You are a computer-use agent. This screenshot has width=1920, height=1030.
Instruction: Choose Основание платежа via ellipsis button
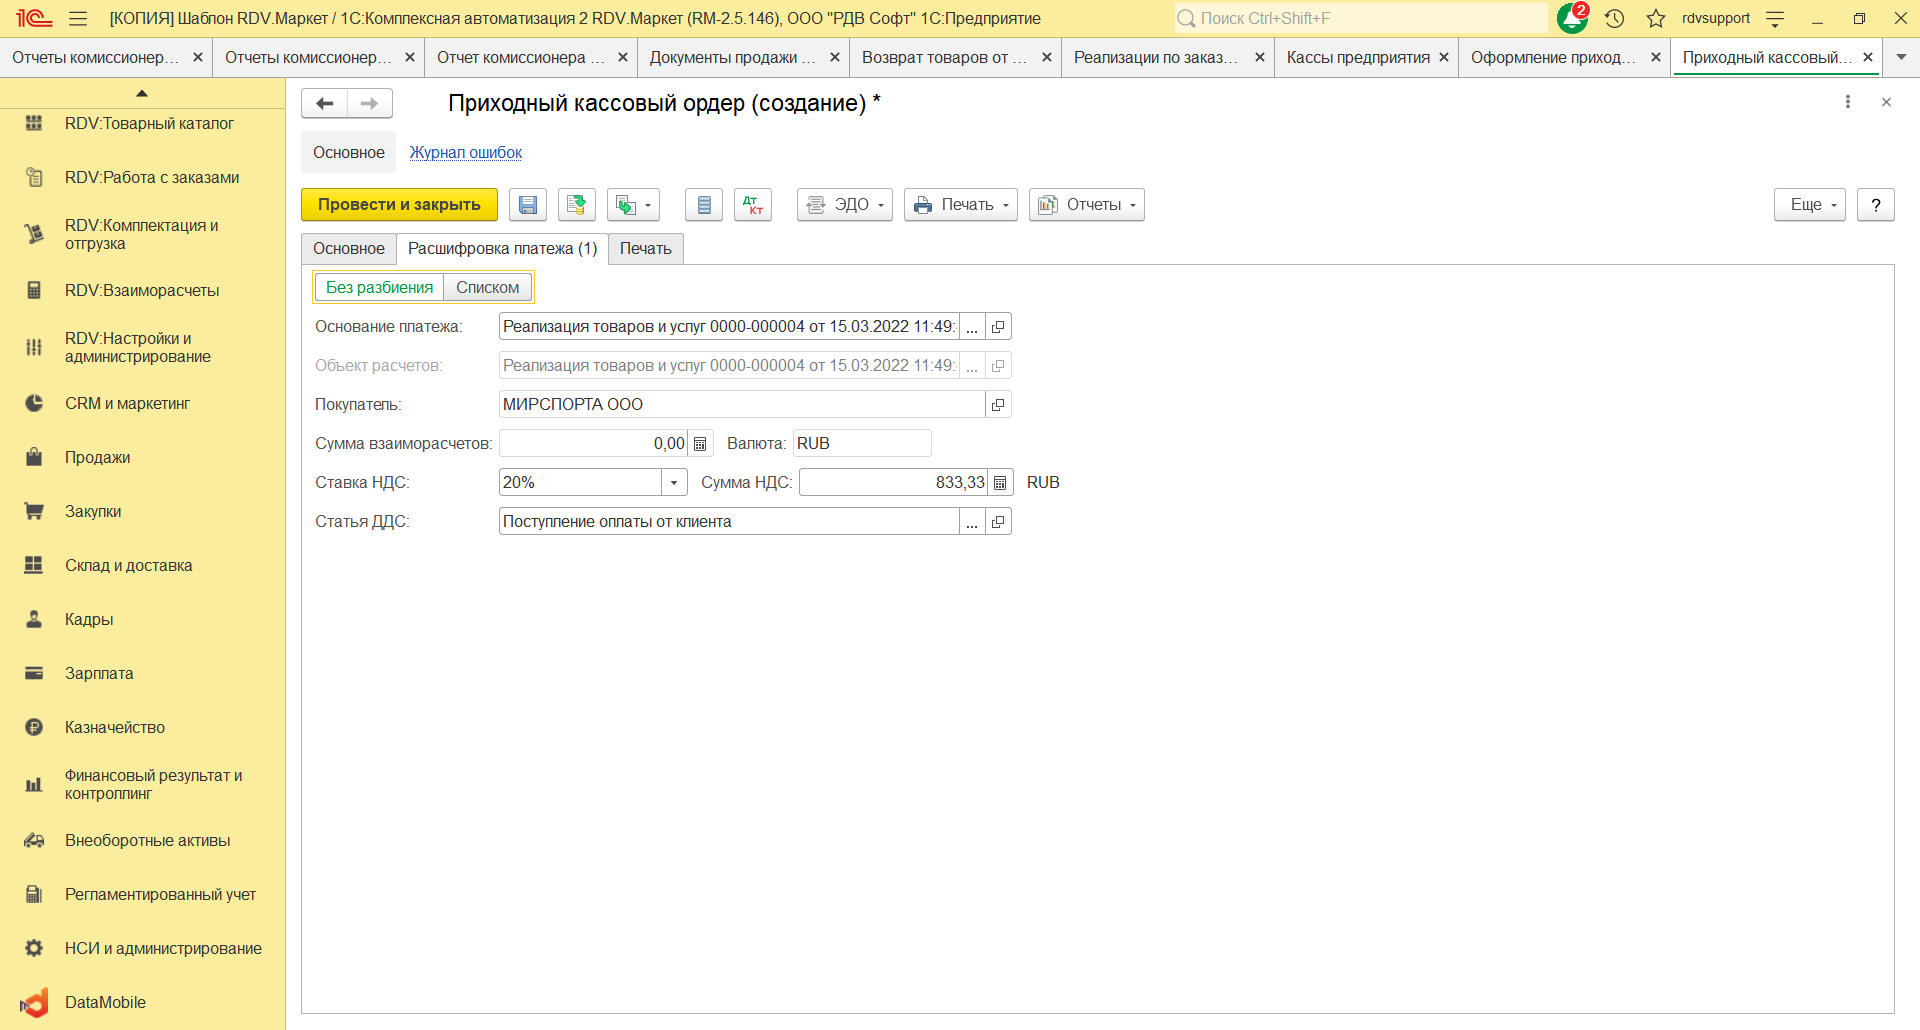click(972, 327)
